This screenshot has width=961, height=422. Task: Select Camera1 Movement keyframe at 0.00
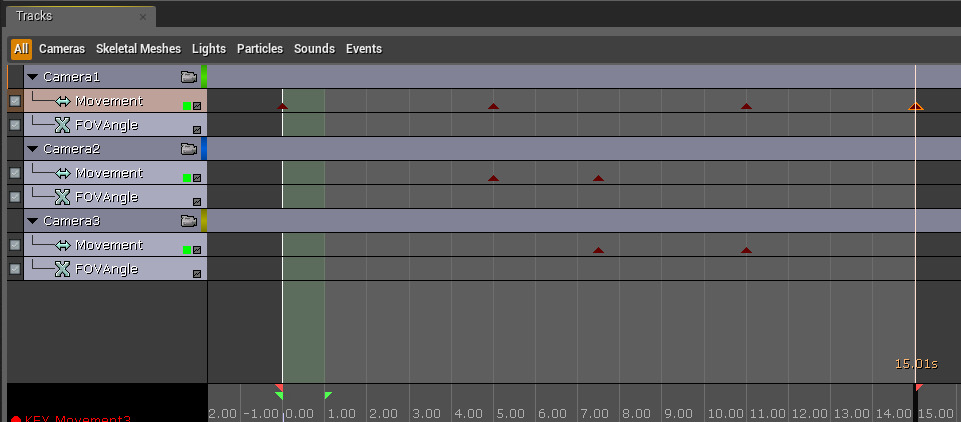tap(282, 107)
